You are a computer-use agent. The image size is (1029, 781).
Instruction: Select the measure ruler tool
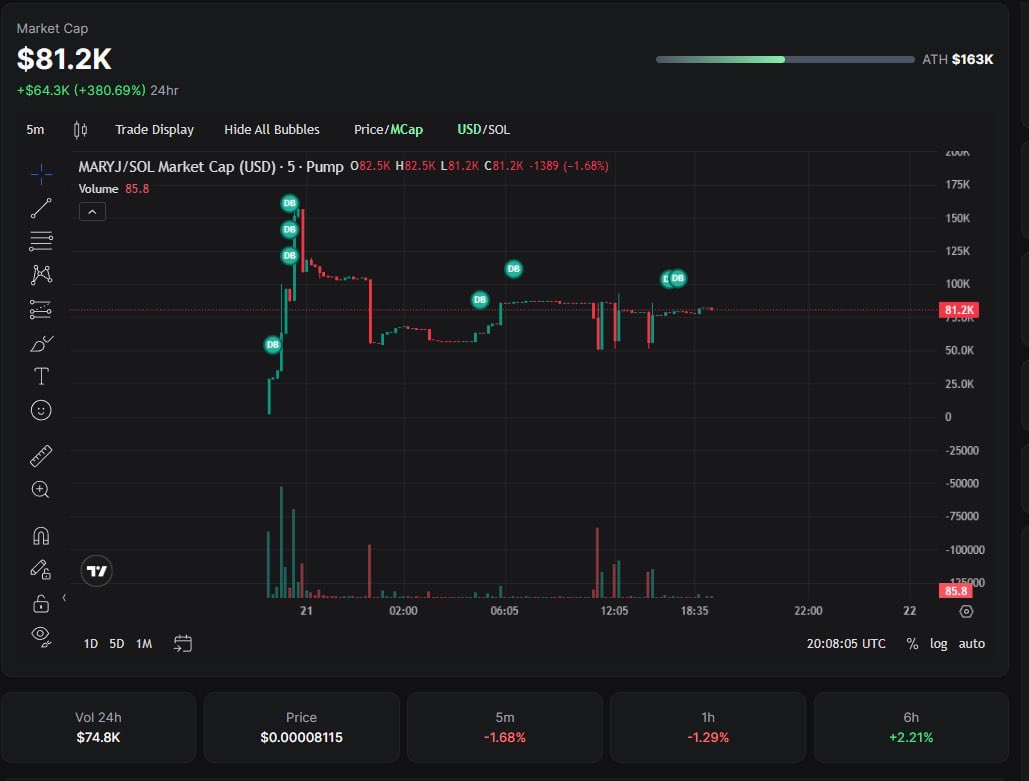pyautogui.click(x=40, y=455)
